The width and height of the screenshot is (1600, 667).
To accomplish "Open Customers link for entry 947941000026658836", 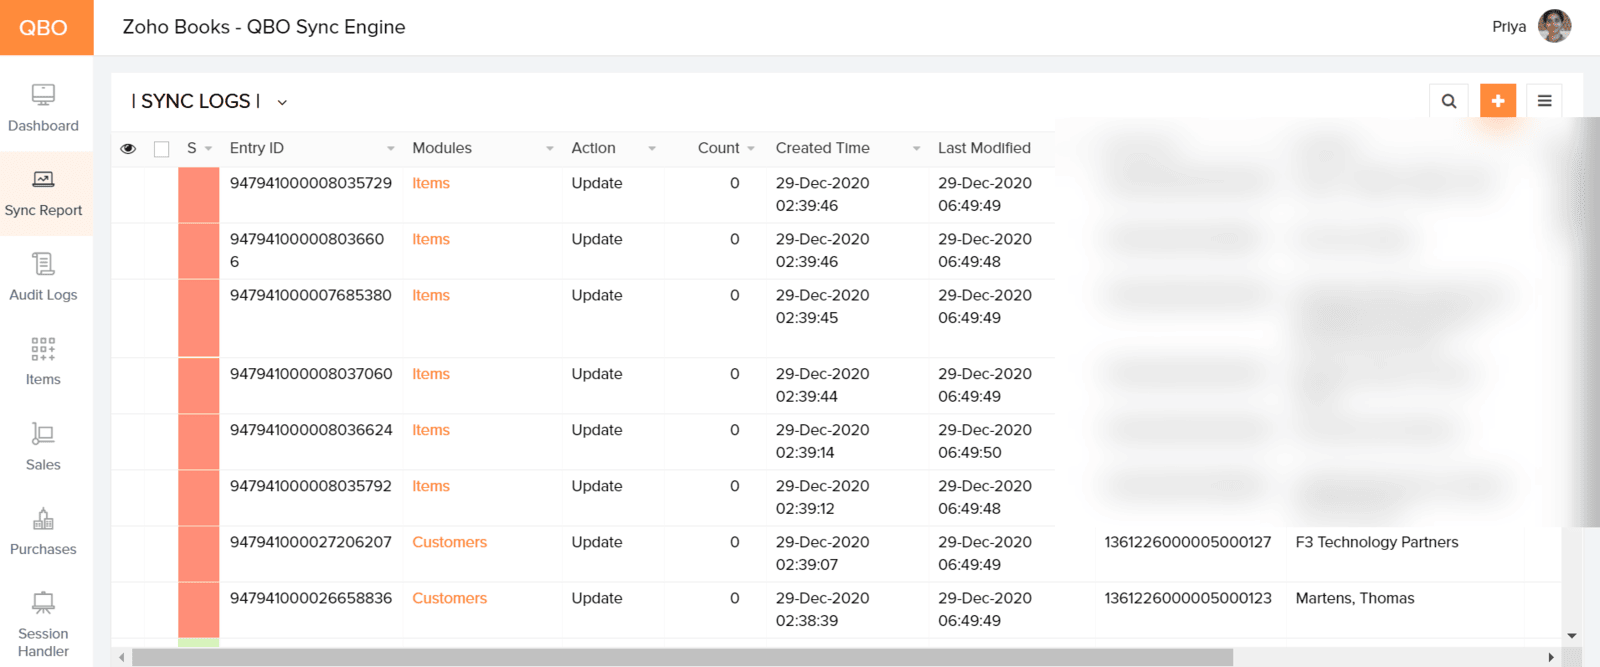I will (449, 598).
